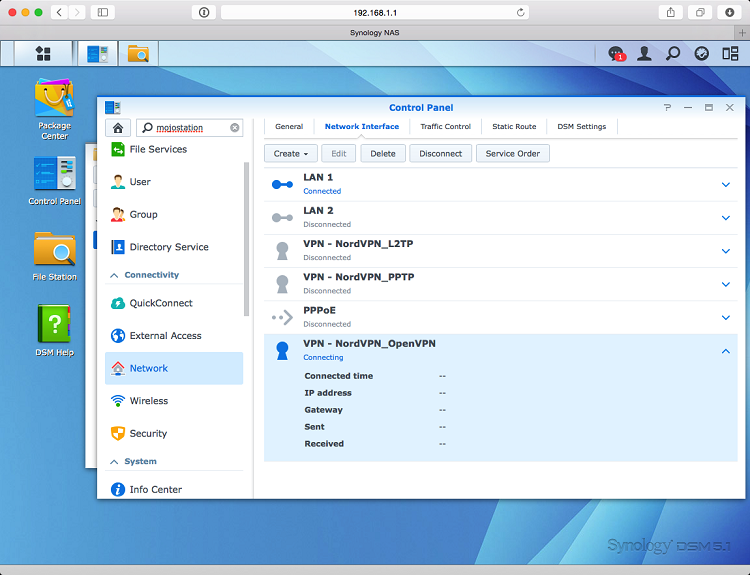The image size is (750, 575).
Task: Click the Disconnect button
Action: point(440,153)
